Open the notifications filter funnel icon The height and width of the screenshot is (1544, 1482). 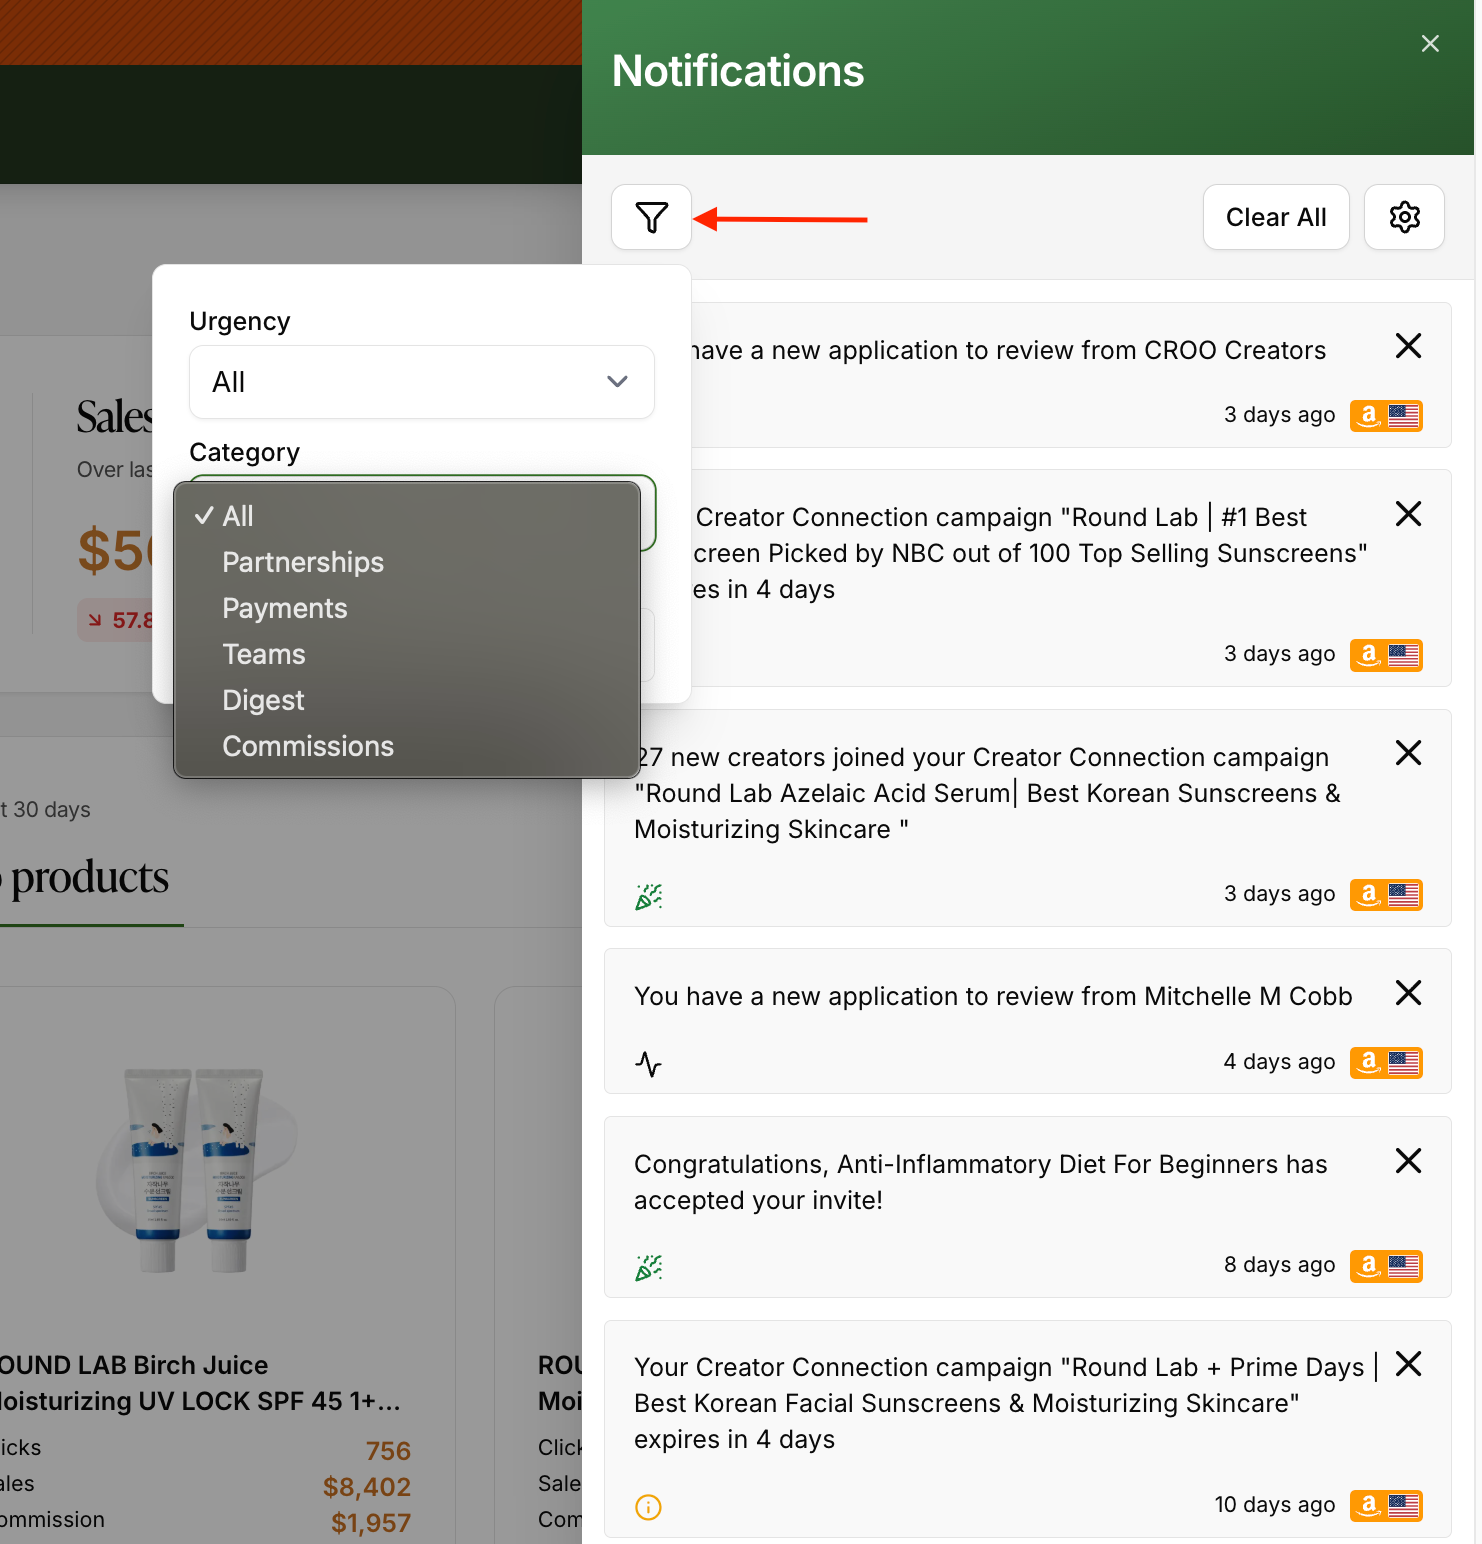(651, 217)
